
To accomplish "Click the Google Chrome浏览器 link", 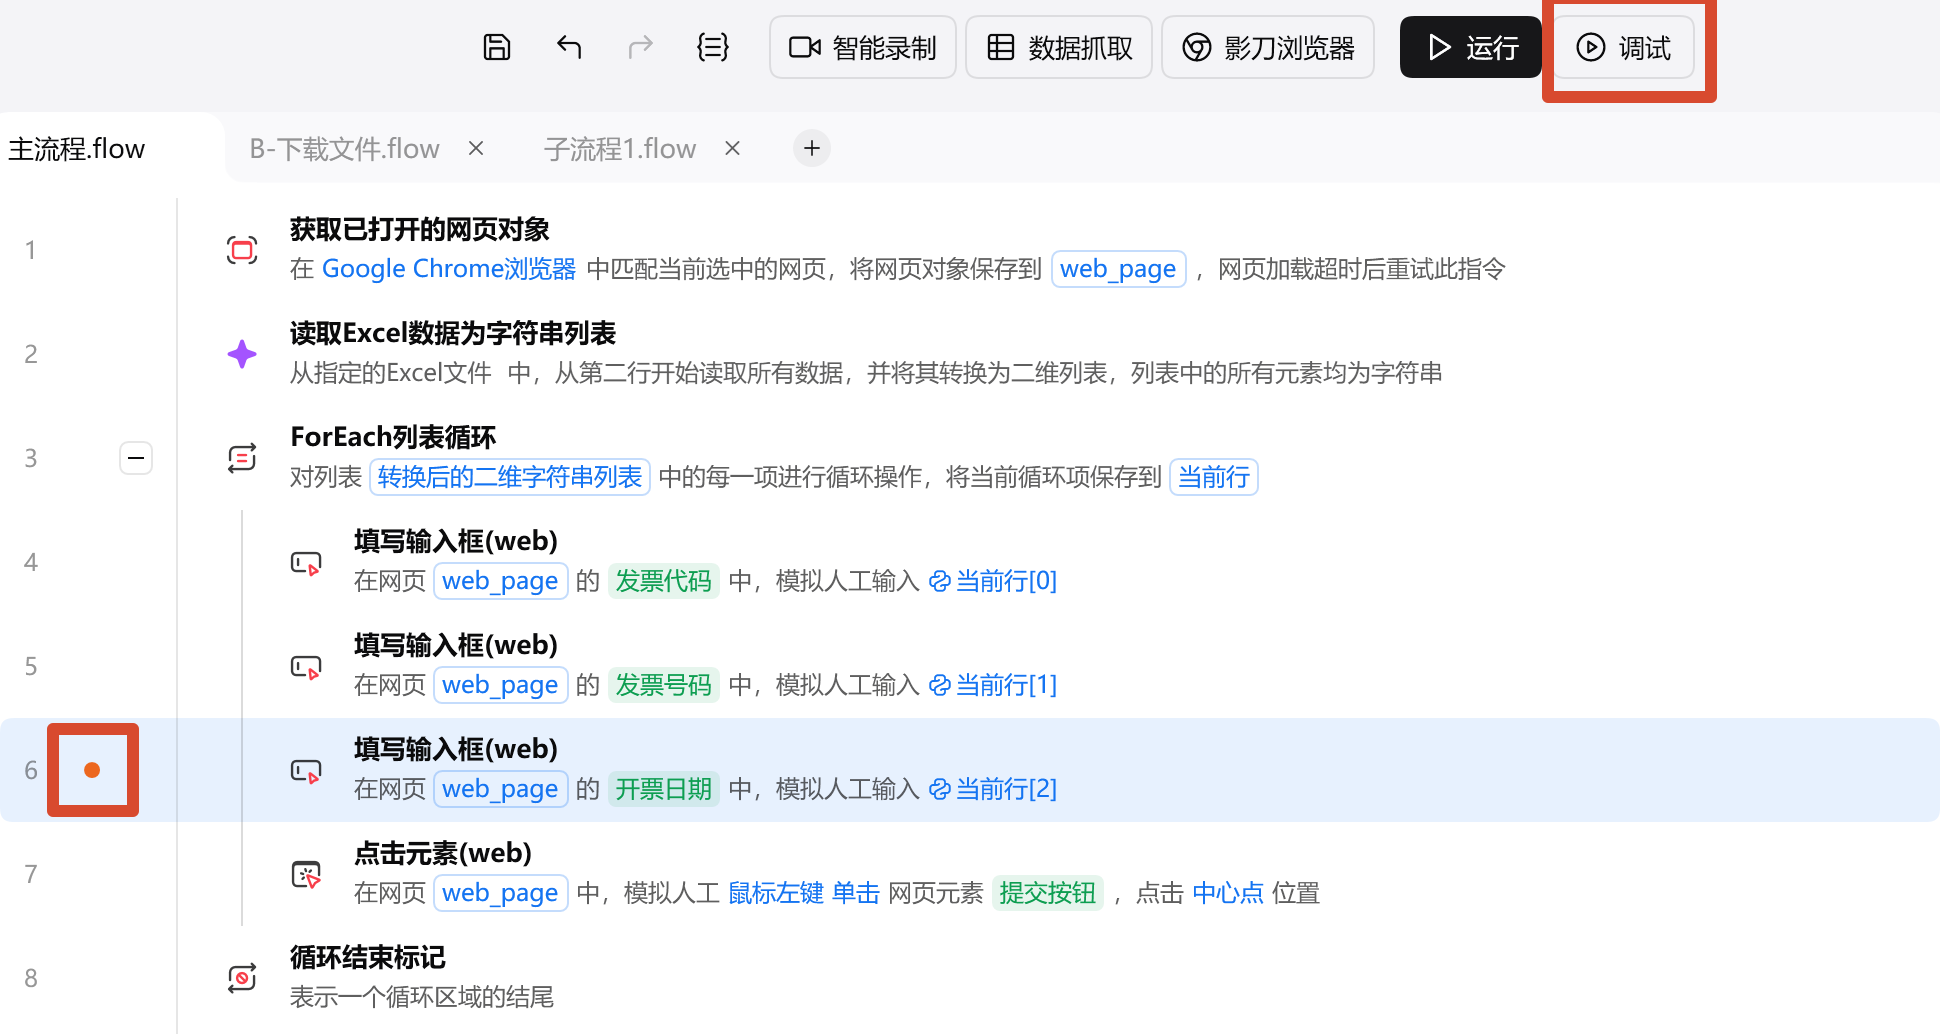I will [x=449, y=269].
